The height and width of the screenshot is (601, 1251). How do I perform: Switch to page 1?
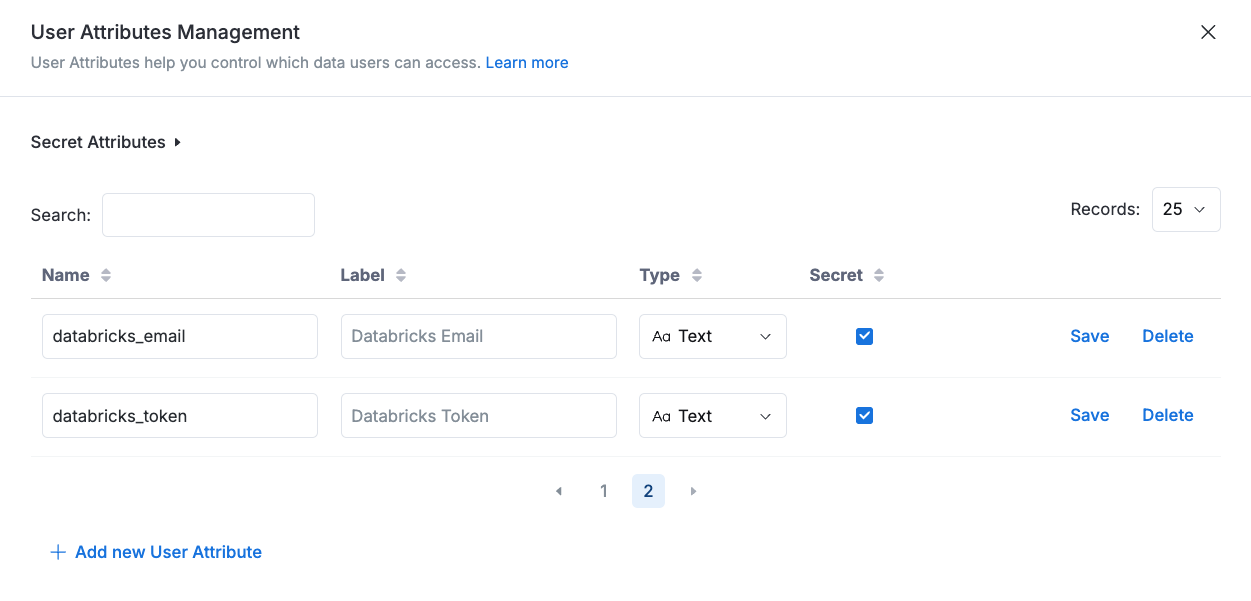[603, 491]
